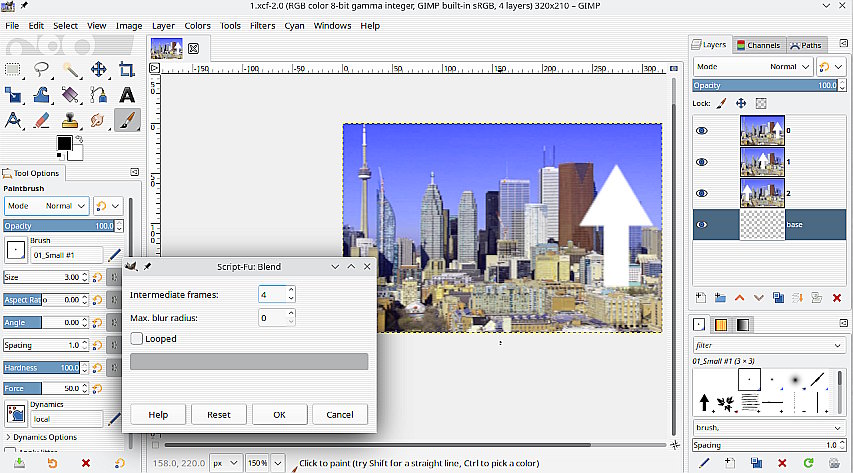Screen dimensions: 853x473
Task: Click OK in the Script-Fu Blend dialog
Action: 279,414
